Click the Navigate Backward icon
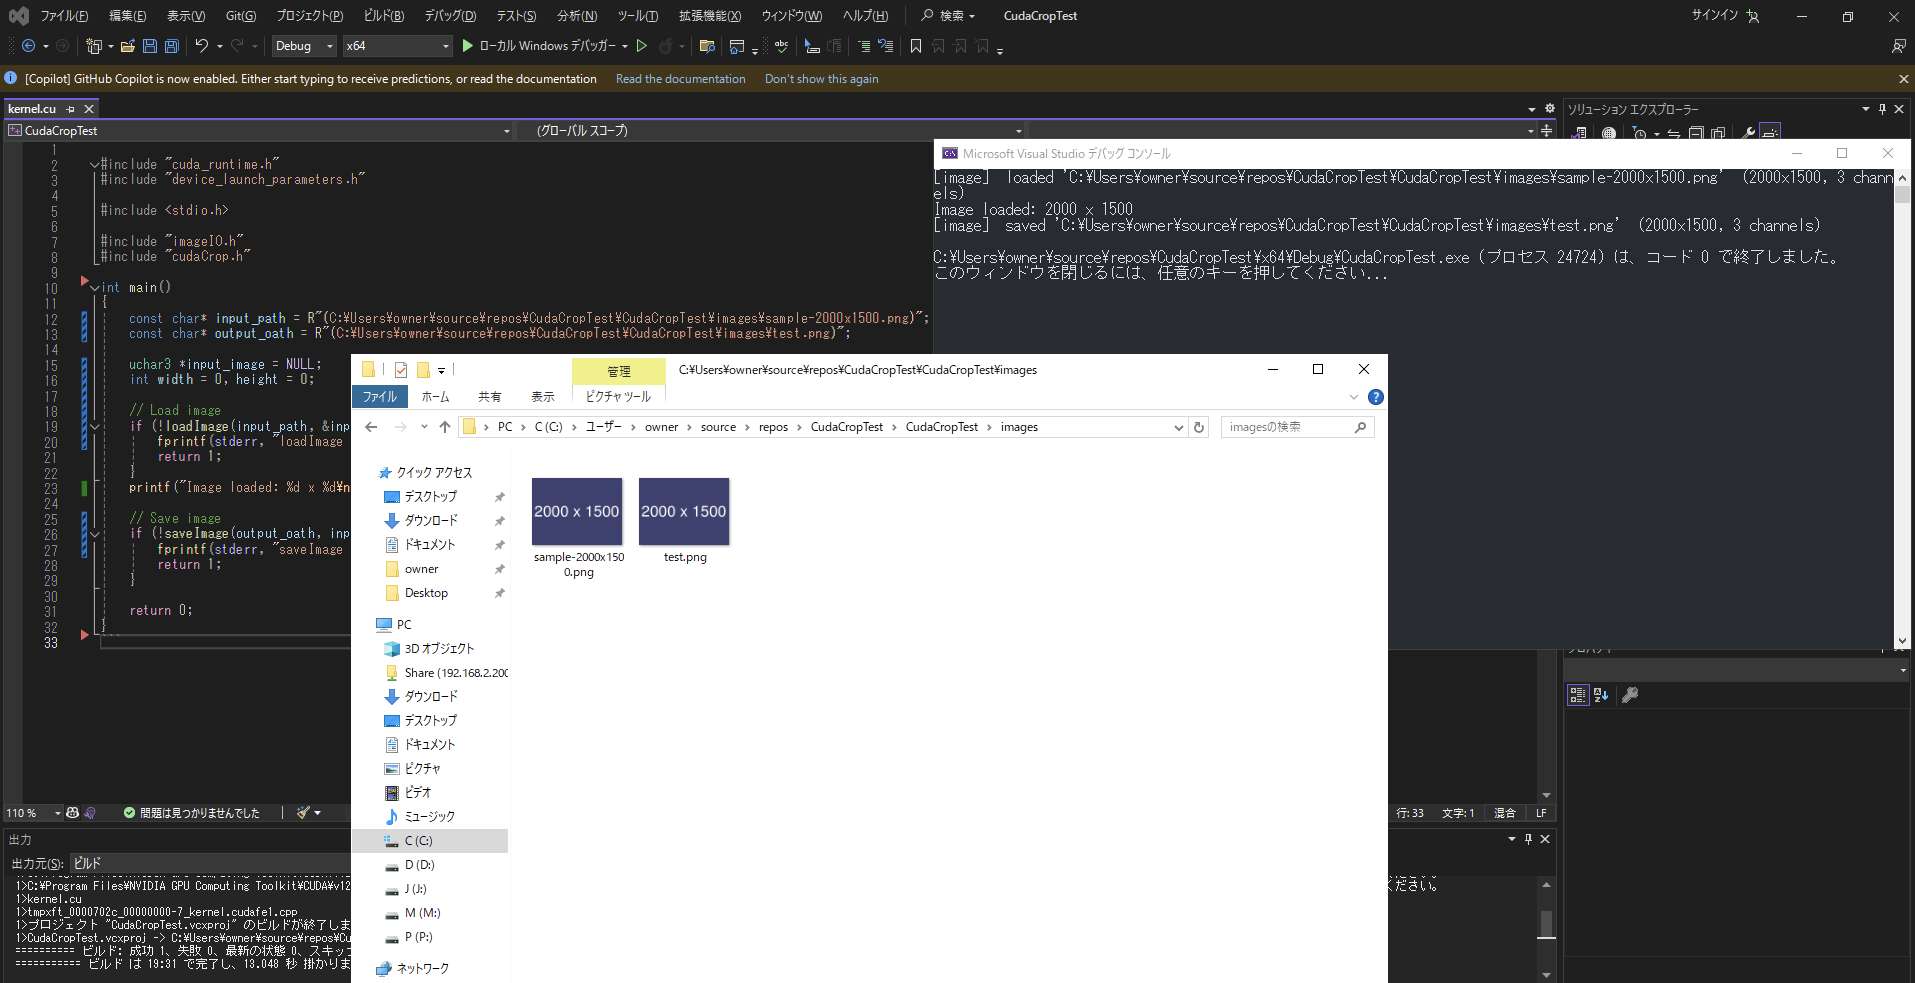Image resolution: width=1915 pixels, height=983 pixels. [28, 46]
